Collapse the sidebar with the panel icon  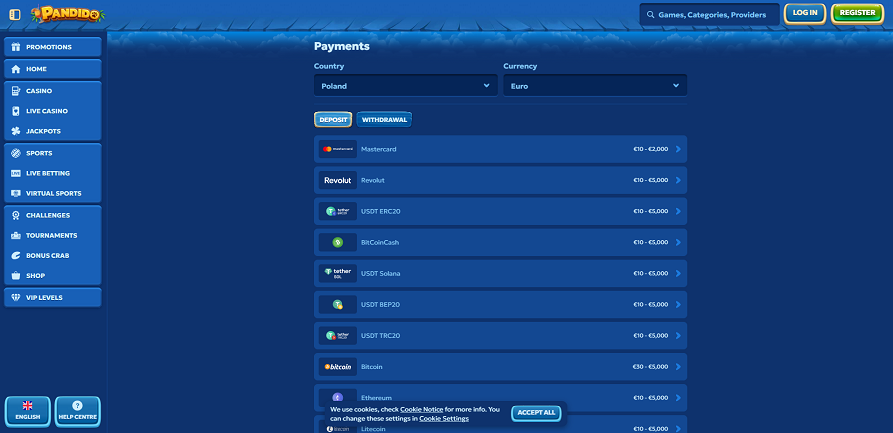pyautogui.click(x=15, y=14)
